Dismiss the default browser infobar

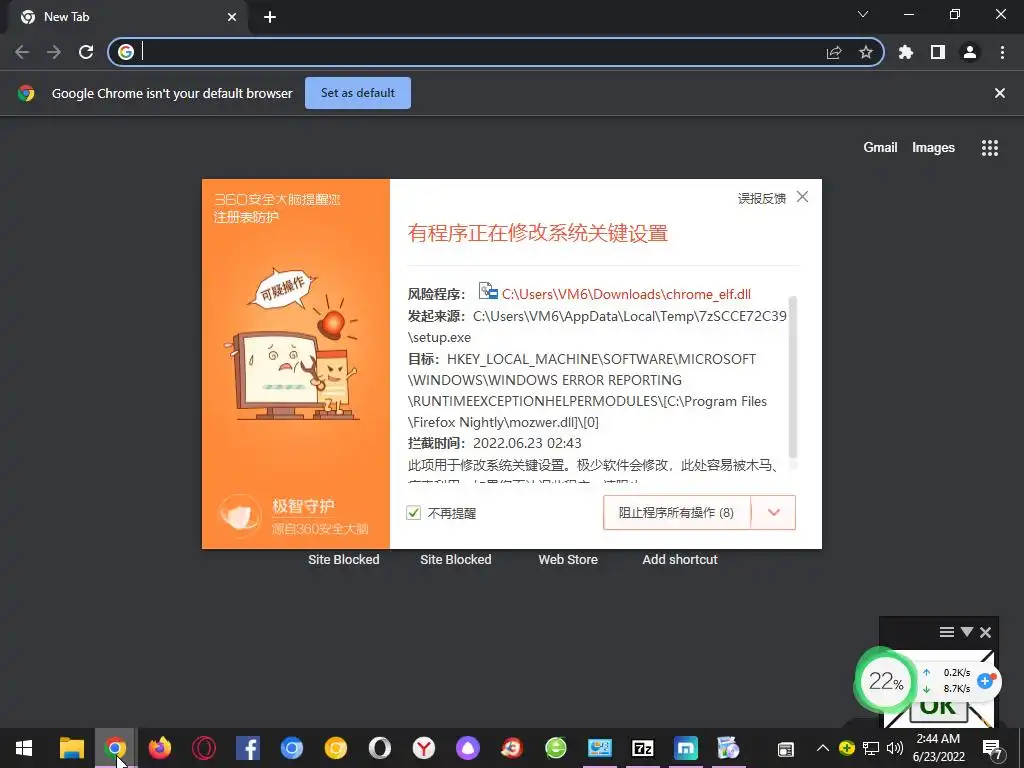pyautogui.click(x=1000, y=93)
